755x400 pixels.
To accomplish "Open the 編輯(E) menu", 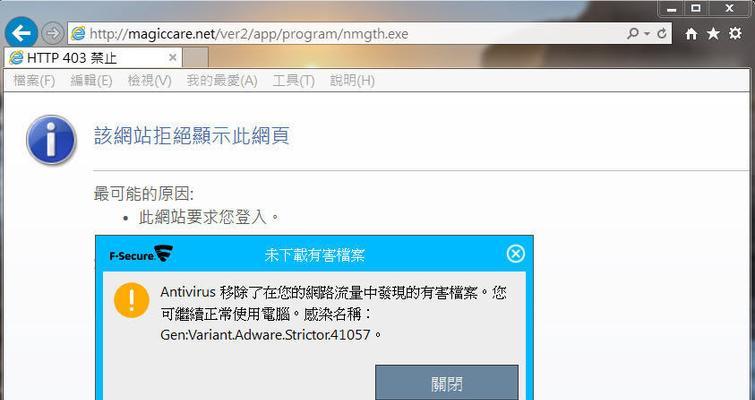I will tap(91, 80).
